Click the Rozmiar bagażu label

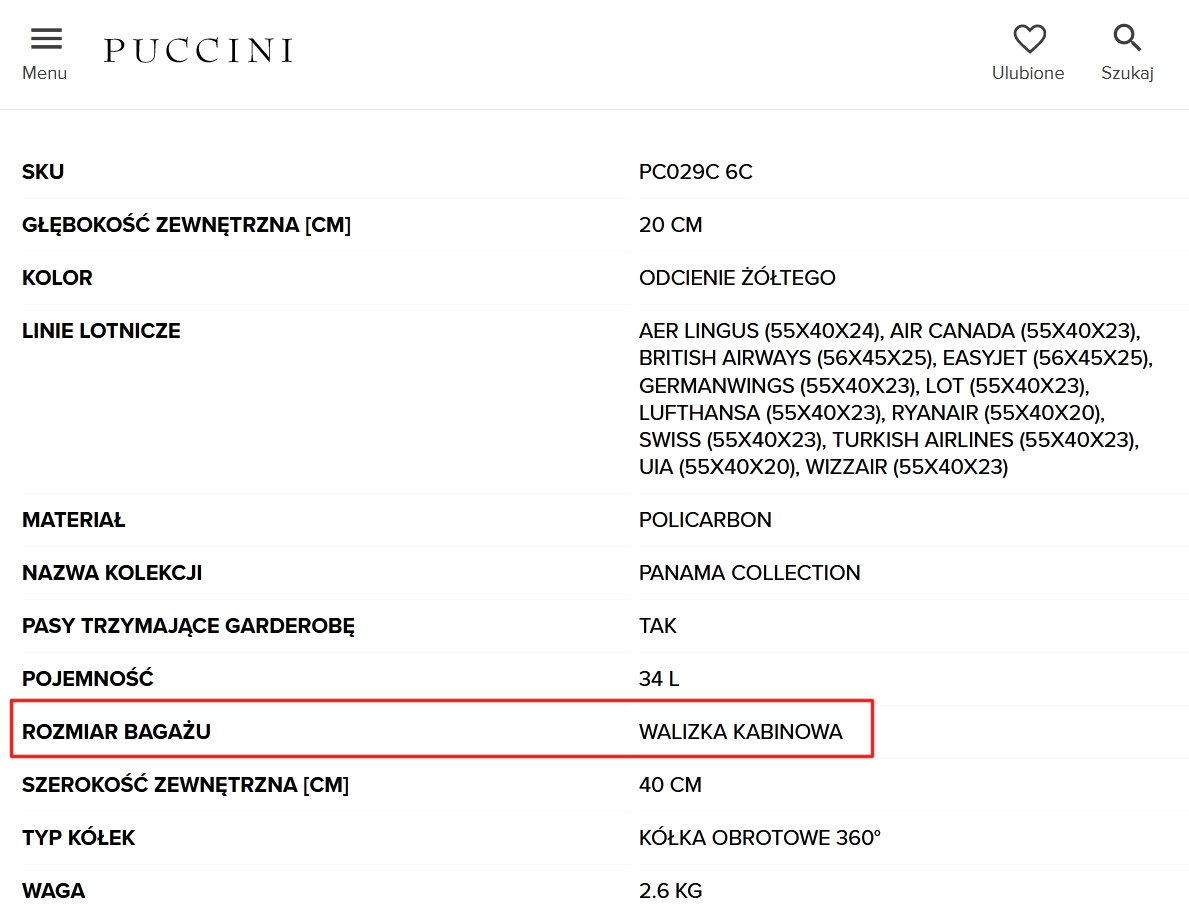click(116, 732)
